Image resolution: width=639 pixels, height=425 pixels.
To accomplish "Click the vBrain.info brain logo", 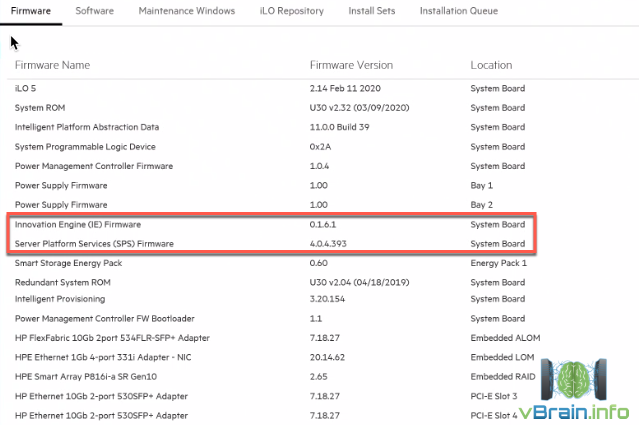I will coord(574,380).
